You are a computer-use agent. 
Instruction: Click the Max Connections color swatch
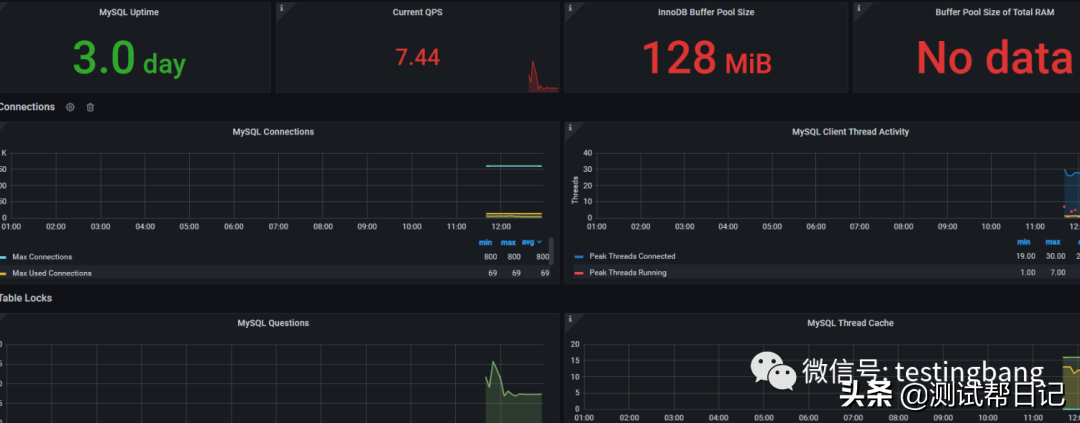[3, 258]
